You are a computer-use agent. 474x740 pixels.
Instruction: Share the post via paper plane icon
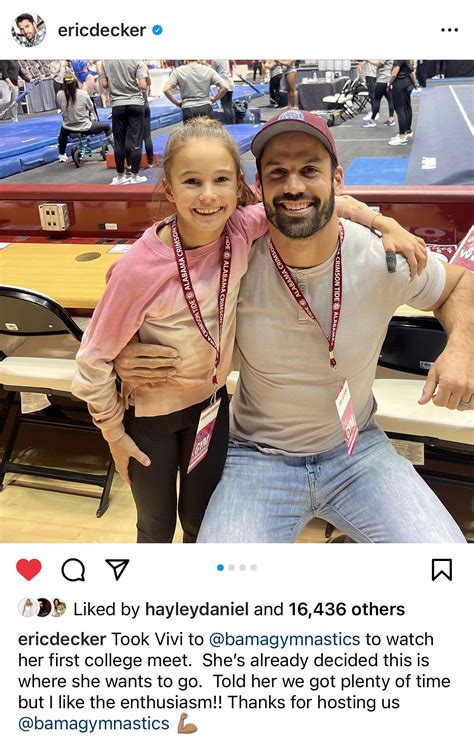point(117,569)
